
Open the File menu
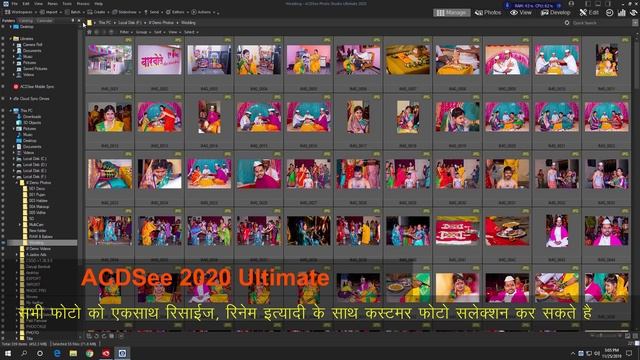point(15,4)
